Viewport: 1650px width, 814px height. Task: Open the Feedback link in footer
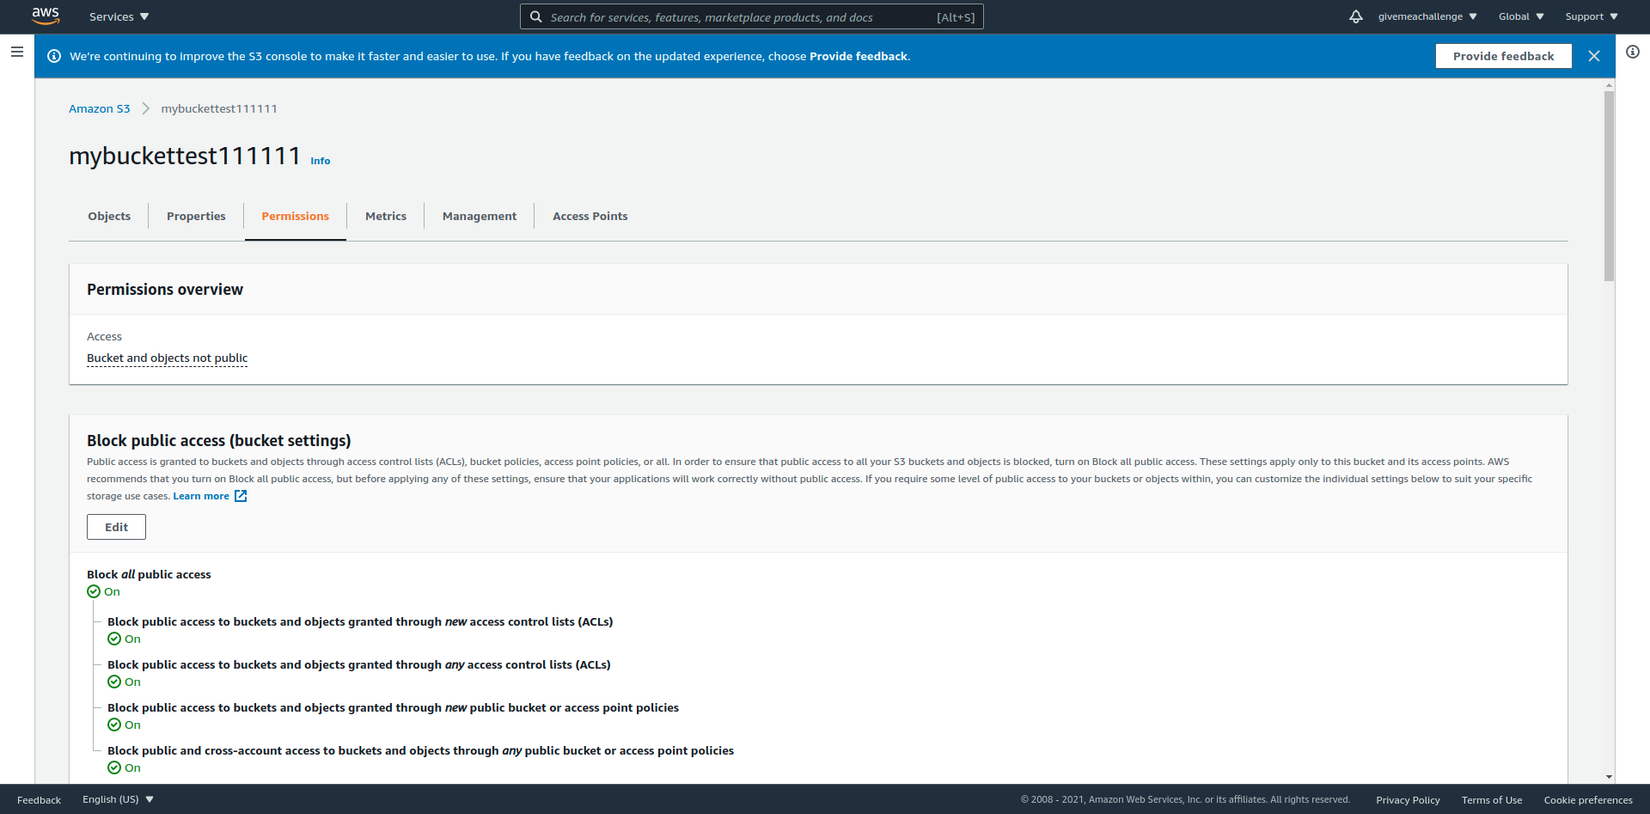coord(39,800)
